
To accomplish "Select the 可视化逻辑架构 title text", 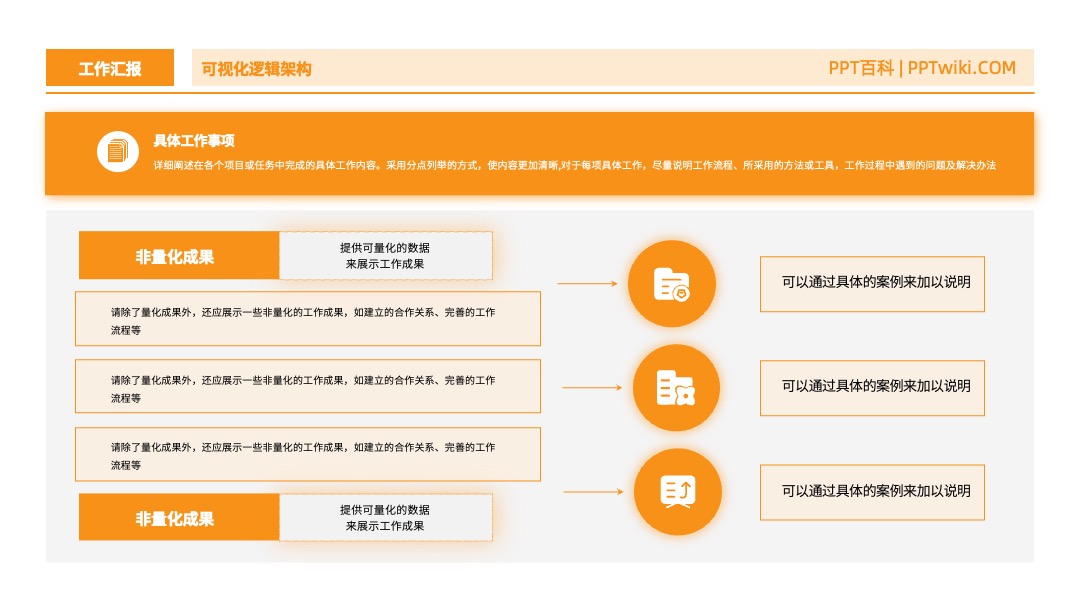I will (x=256, y=69).
